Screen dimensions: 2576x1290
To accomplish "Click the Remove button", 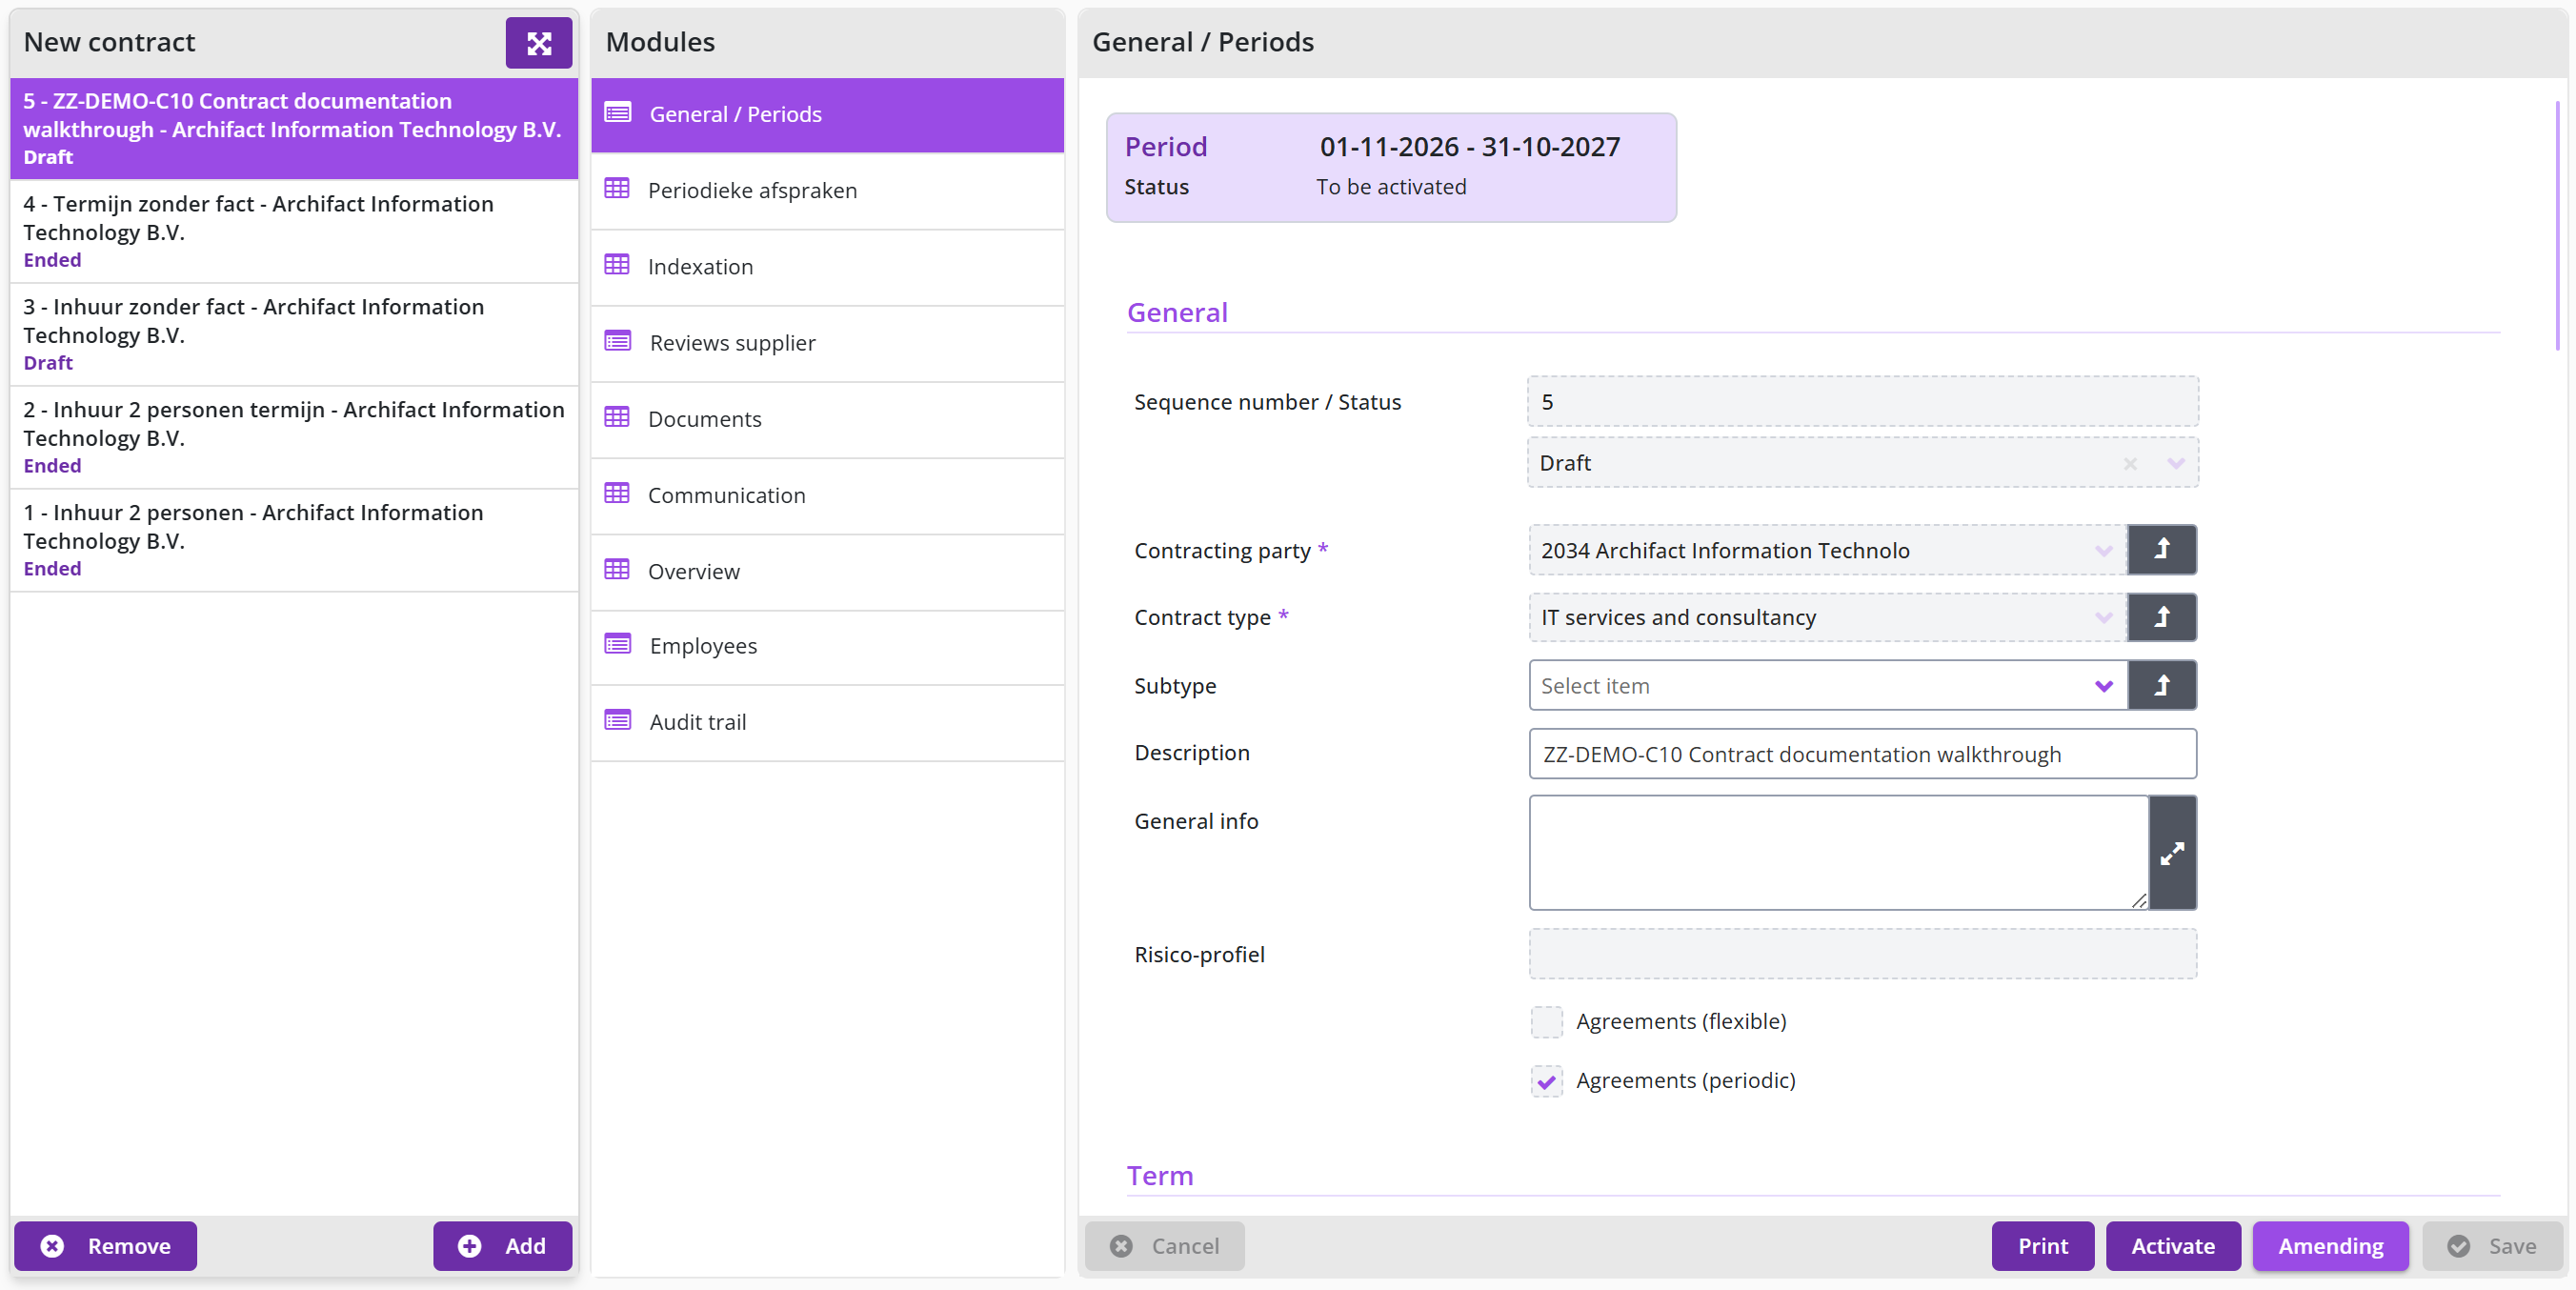I will (x=105, y=1245).
